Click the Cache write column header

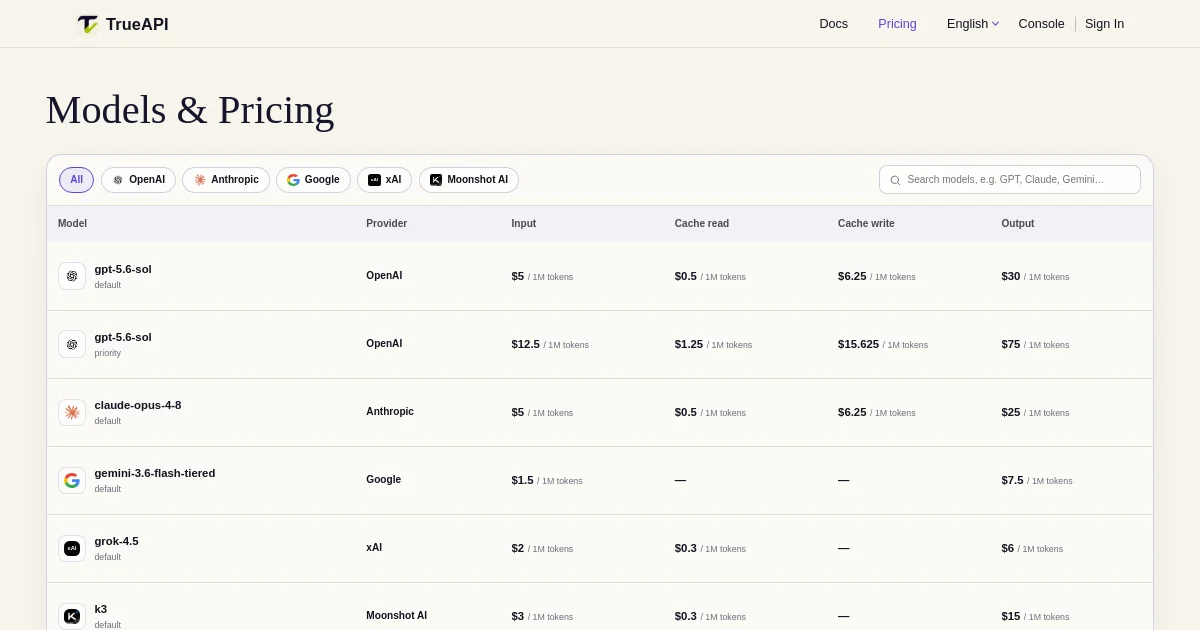[x=866, y=224]
